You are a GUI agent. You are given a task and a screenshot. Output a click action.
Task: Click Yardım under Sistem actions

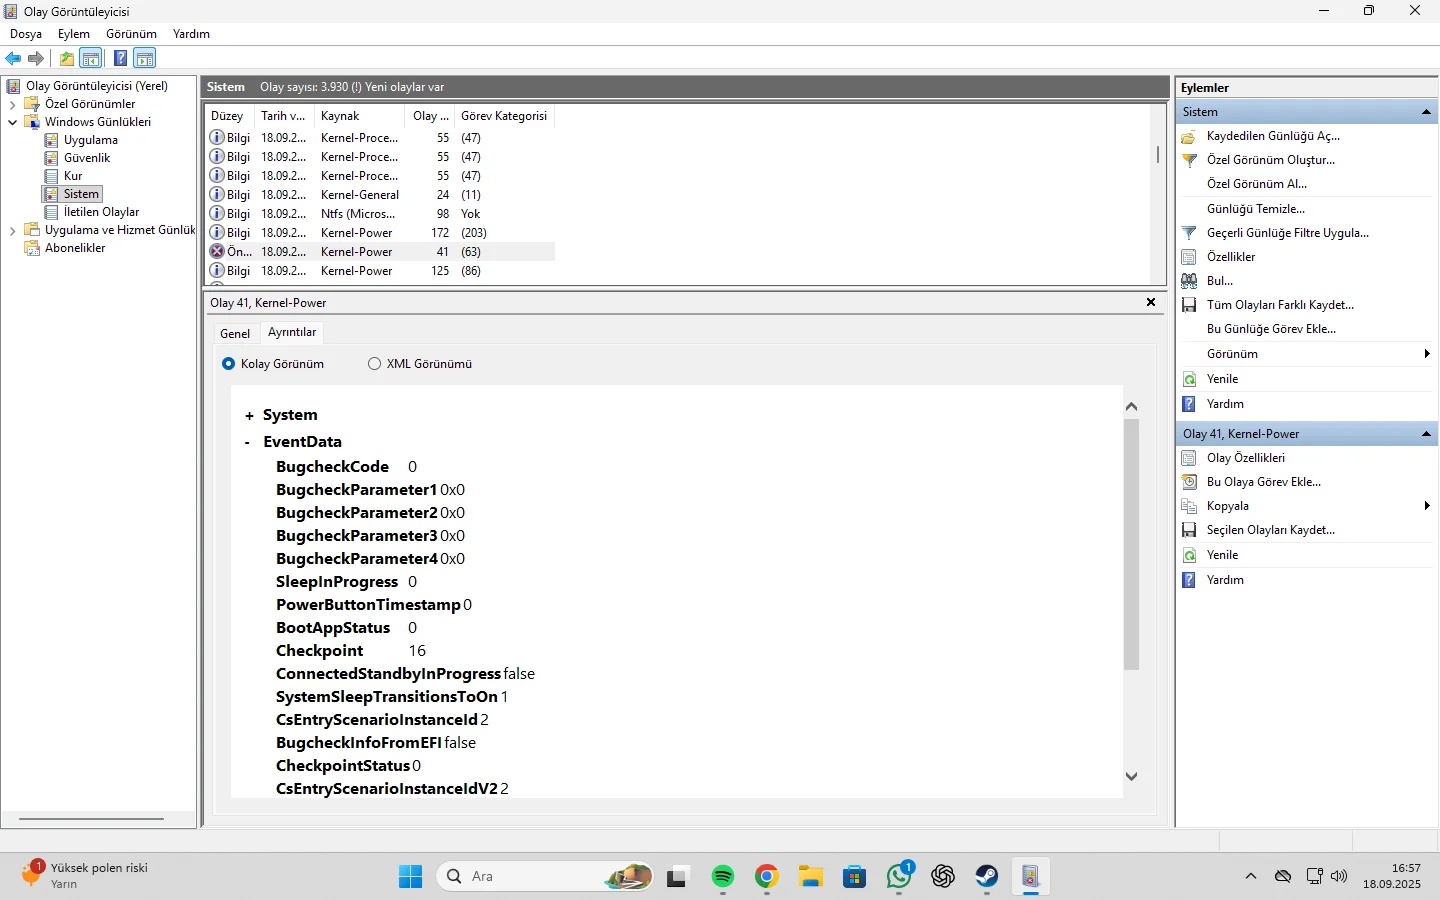coord(1225,404)
